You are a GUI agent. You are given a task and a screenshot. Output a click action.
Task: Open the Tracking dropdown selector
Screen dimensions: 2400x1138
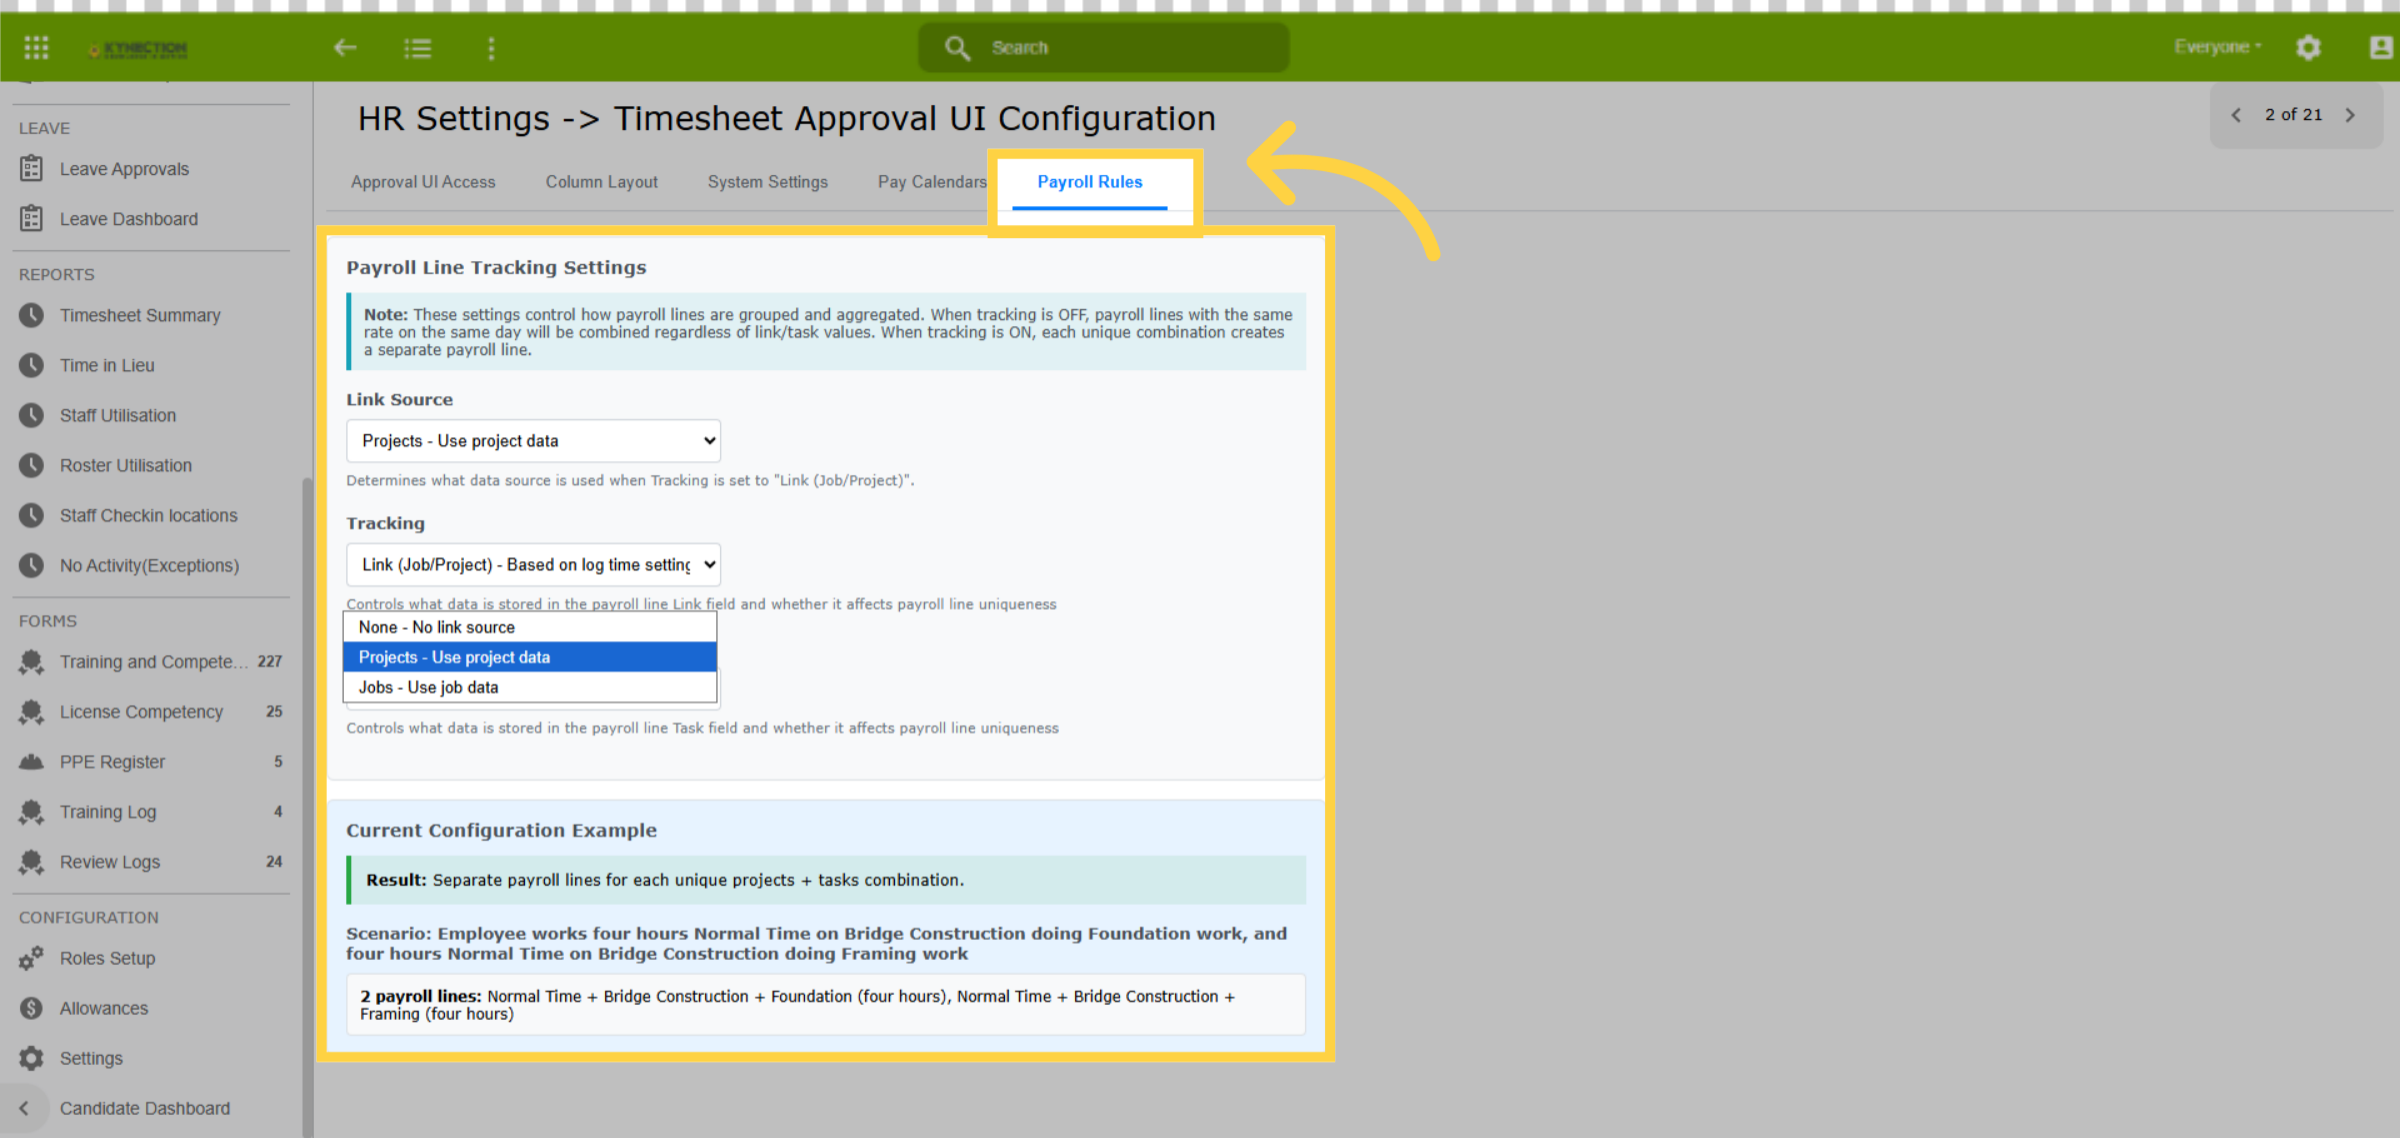point(533,565)
